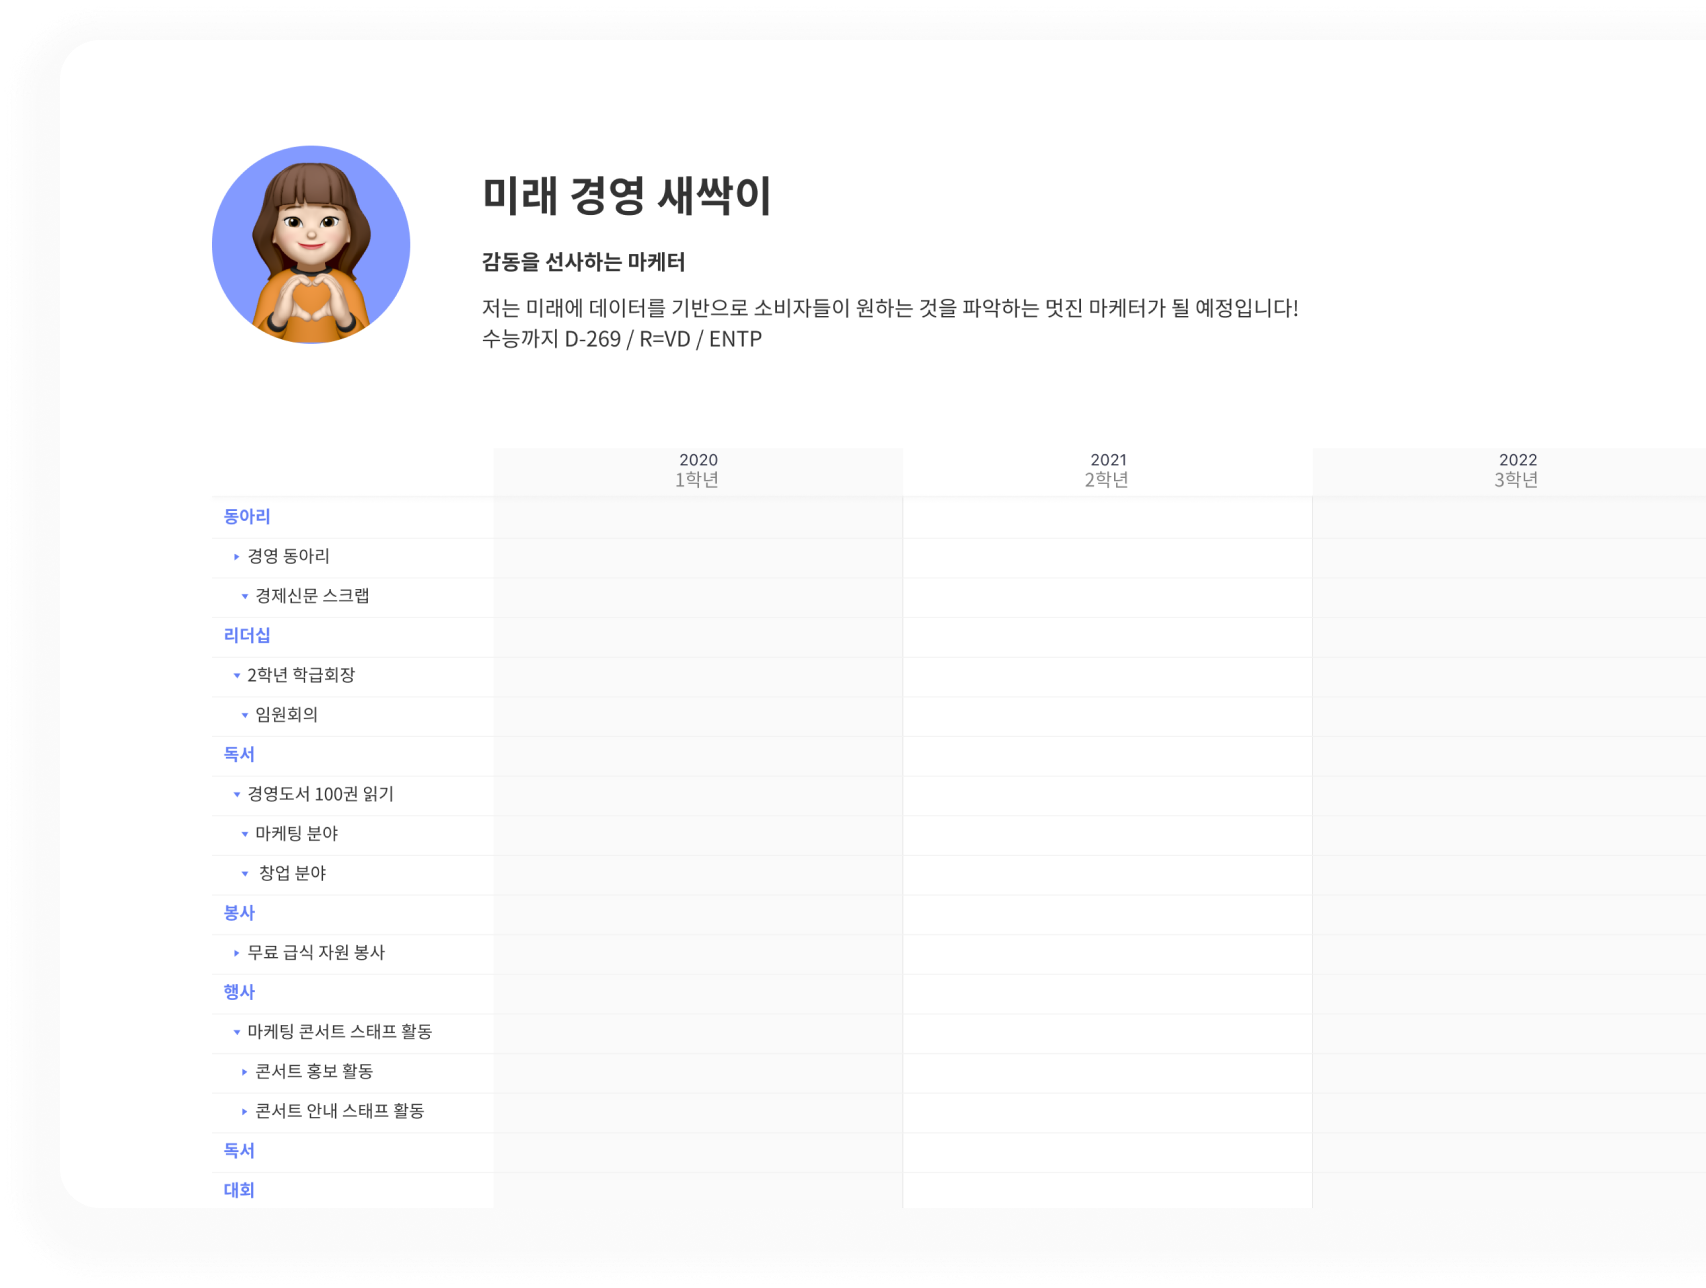Collapse the 경제신문 스크랩 row
The width and height of the screenshot is (1706, 1288).
tap(244, 597)
